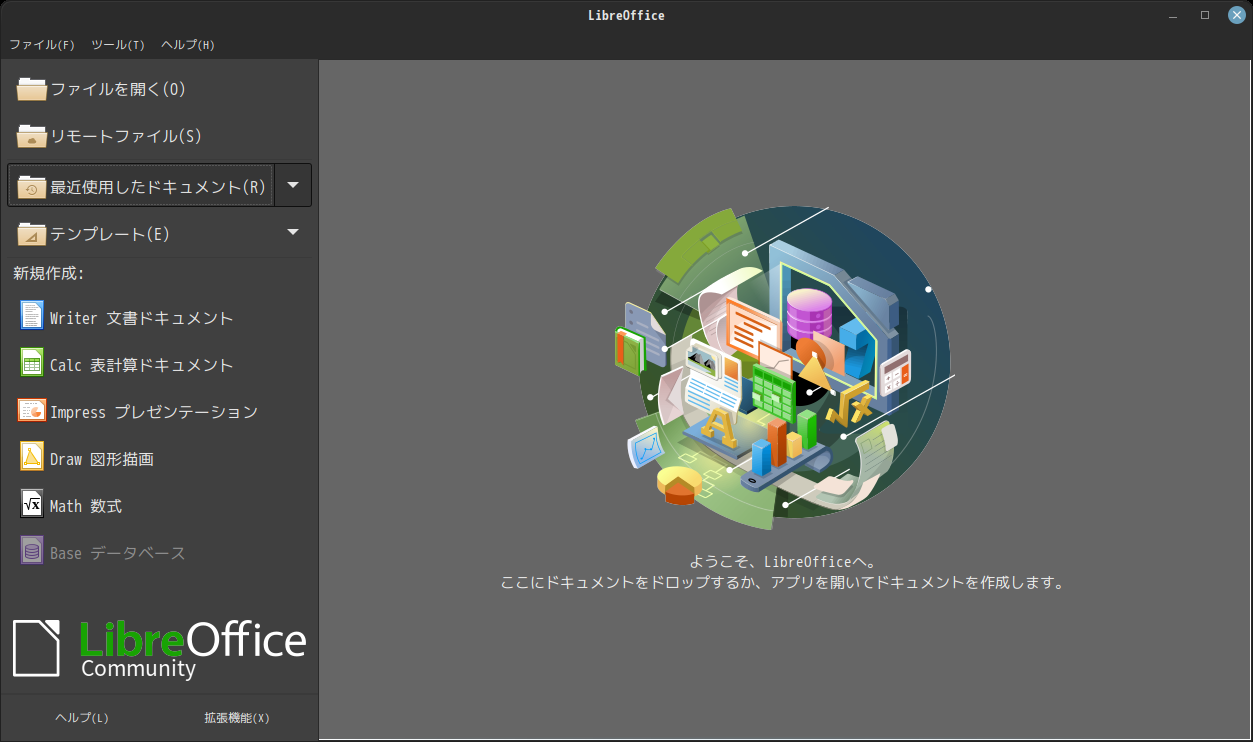
Task: Close the LibreOffice window
Action: pyautogui.click(x=1236, y=15)
